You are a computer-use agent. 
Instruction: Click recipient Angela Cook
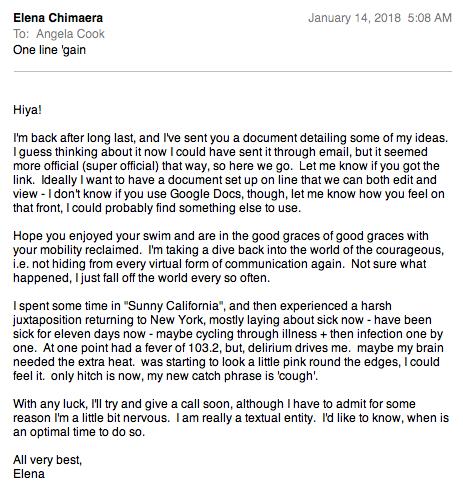[x=70, y=34]
